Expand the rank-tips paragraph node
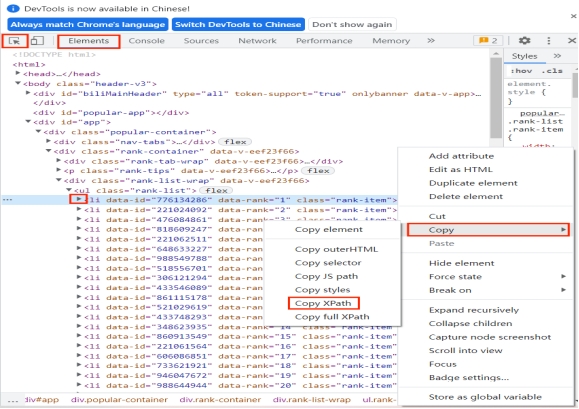 point(59,170)
